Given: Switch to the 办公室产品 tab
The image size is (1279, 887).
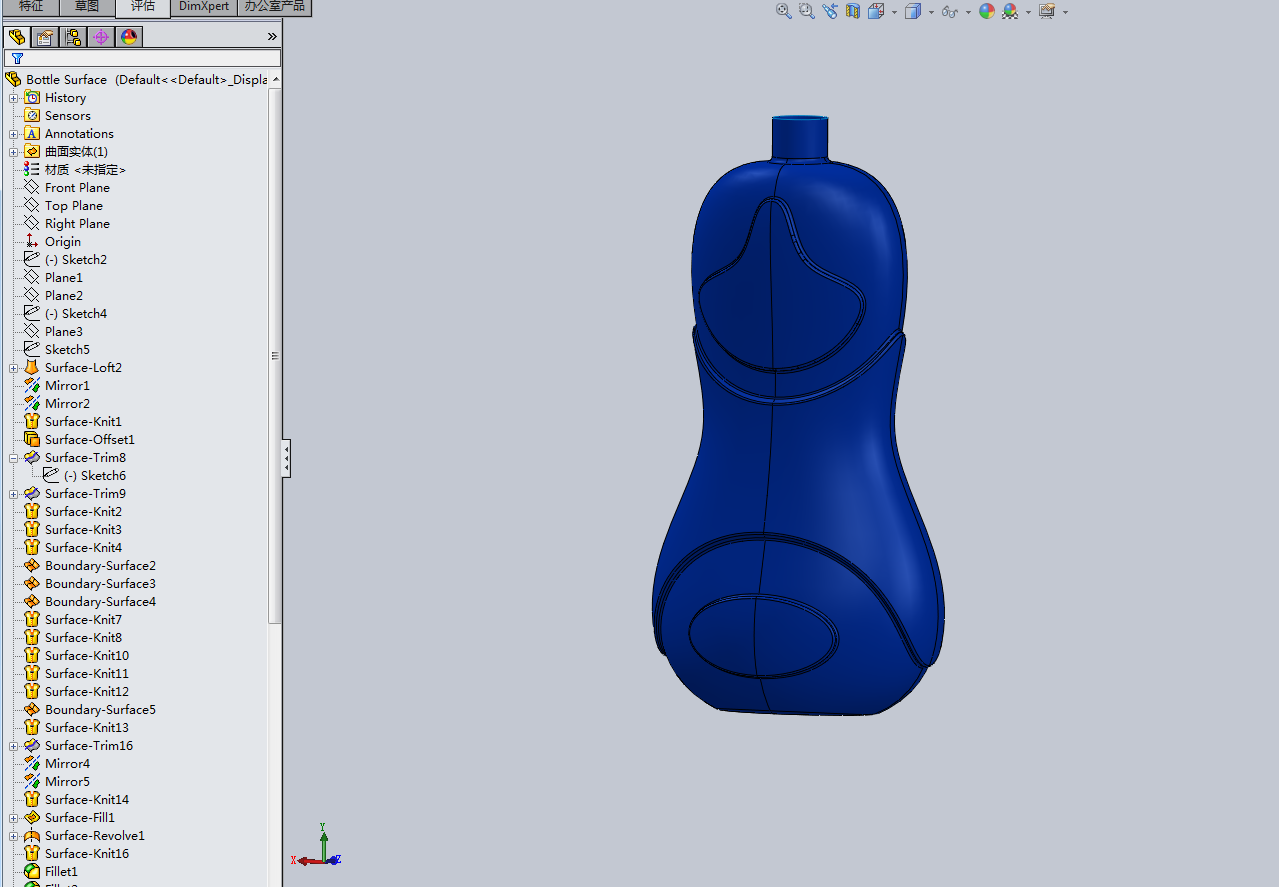Looking at the screenshot, I should coord(275,7).
